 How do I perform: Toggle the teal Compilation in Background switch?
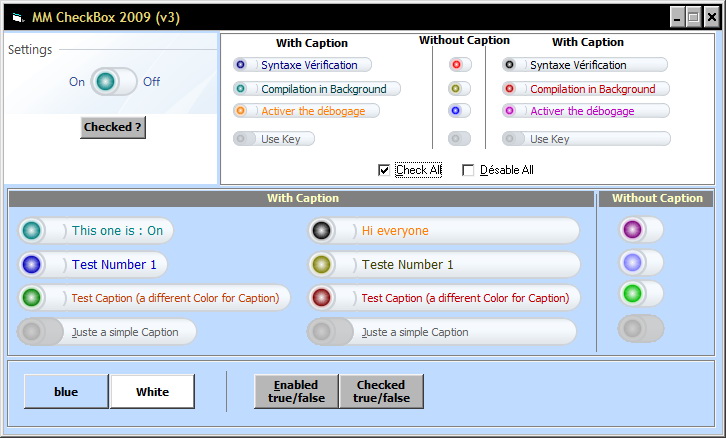[x=241, y=89]
